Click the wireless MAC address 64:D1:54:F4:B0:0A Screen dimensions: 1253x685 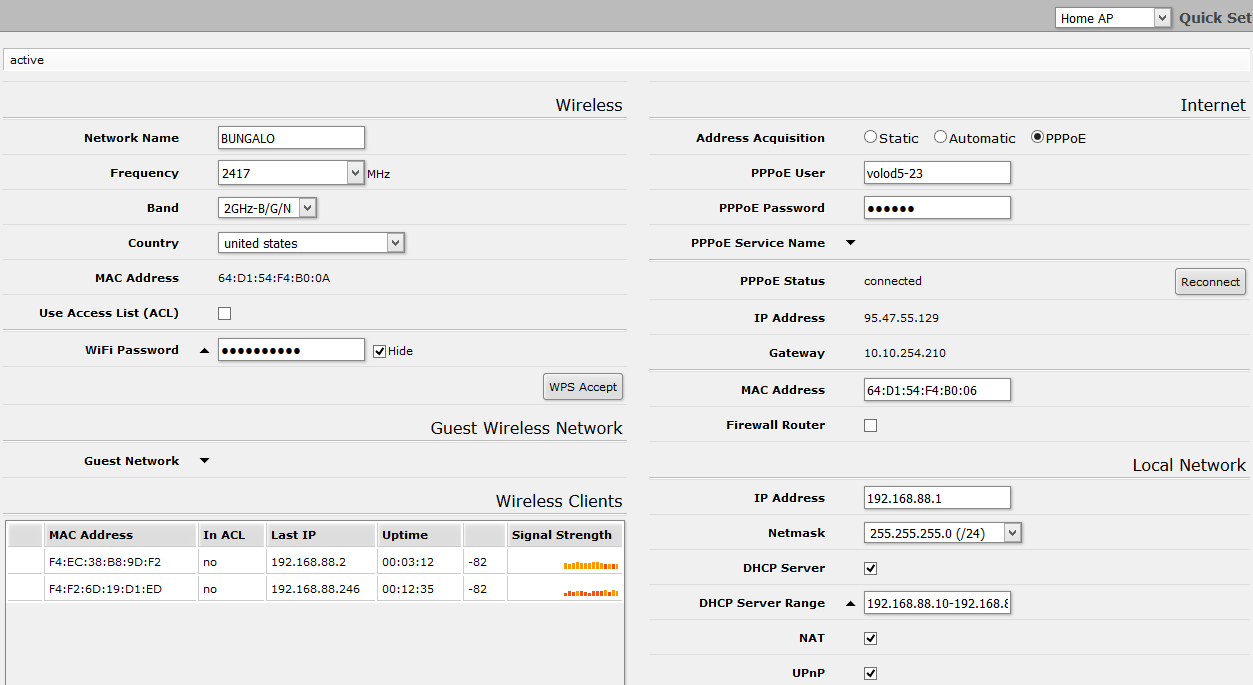click(x=274, y=278)
